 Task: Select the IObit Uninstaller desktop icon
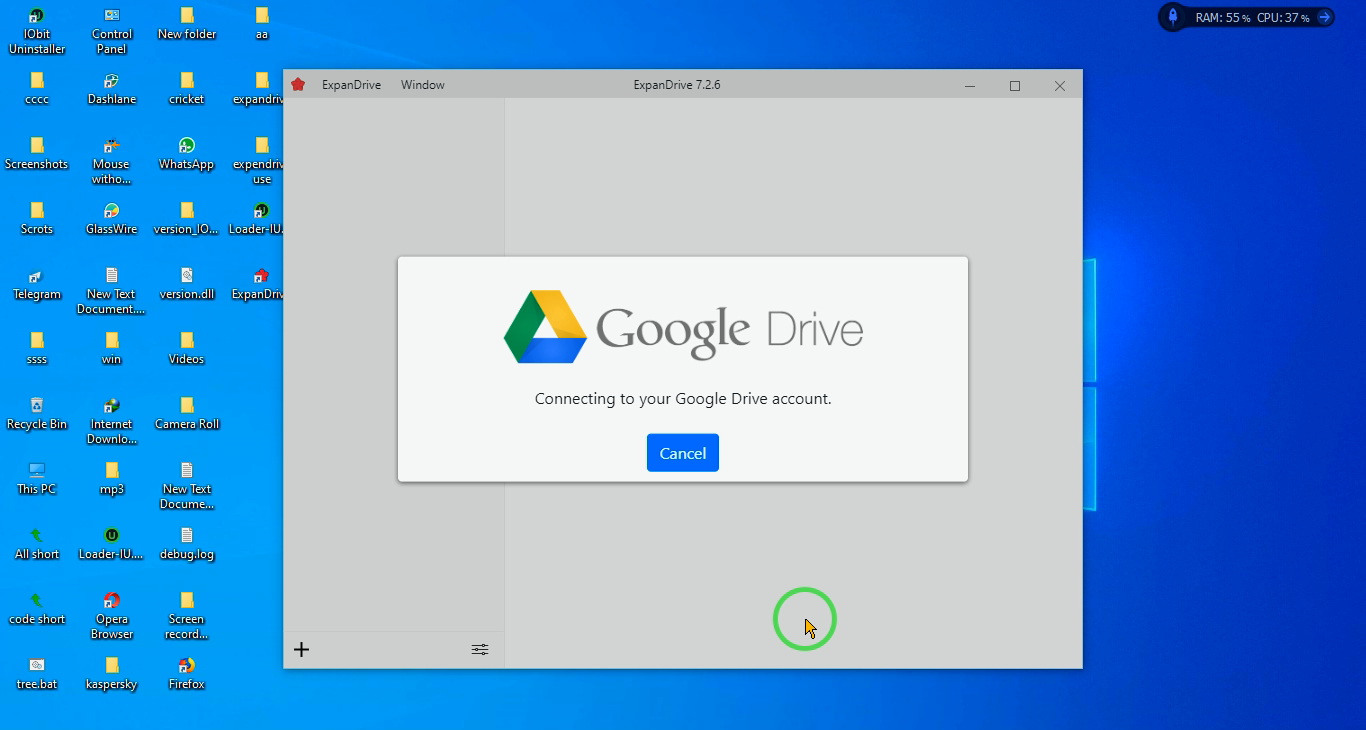tap(37, 31)
